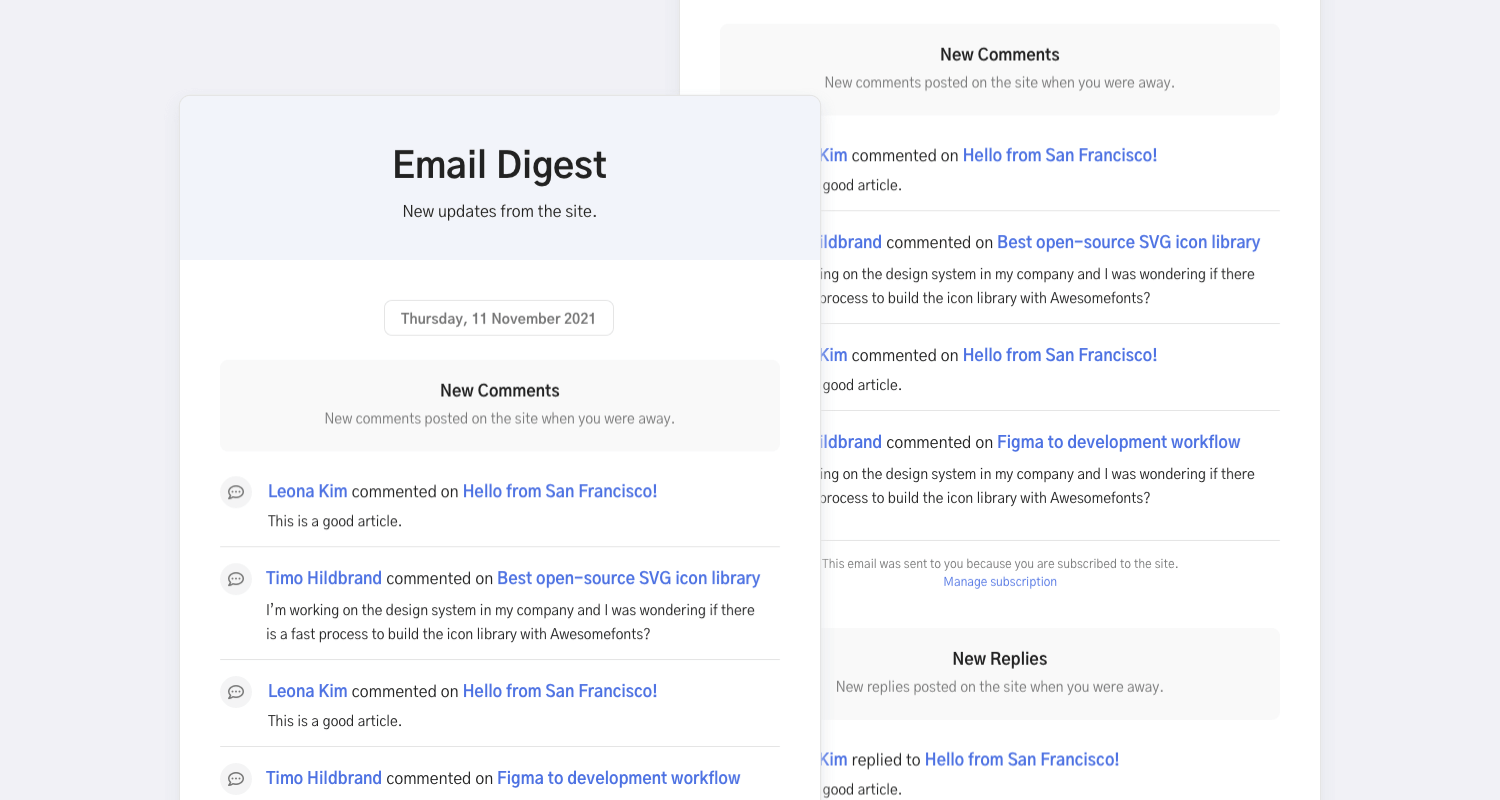This screenshot has width=1500, height=800.
Task: Click the 'Thursday, 11 November 2021' date pill
Action: tap(499, 318)
